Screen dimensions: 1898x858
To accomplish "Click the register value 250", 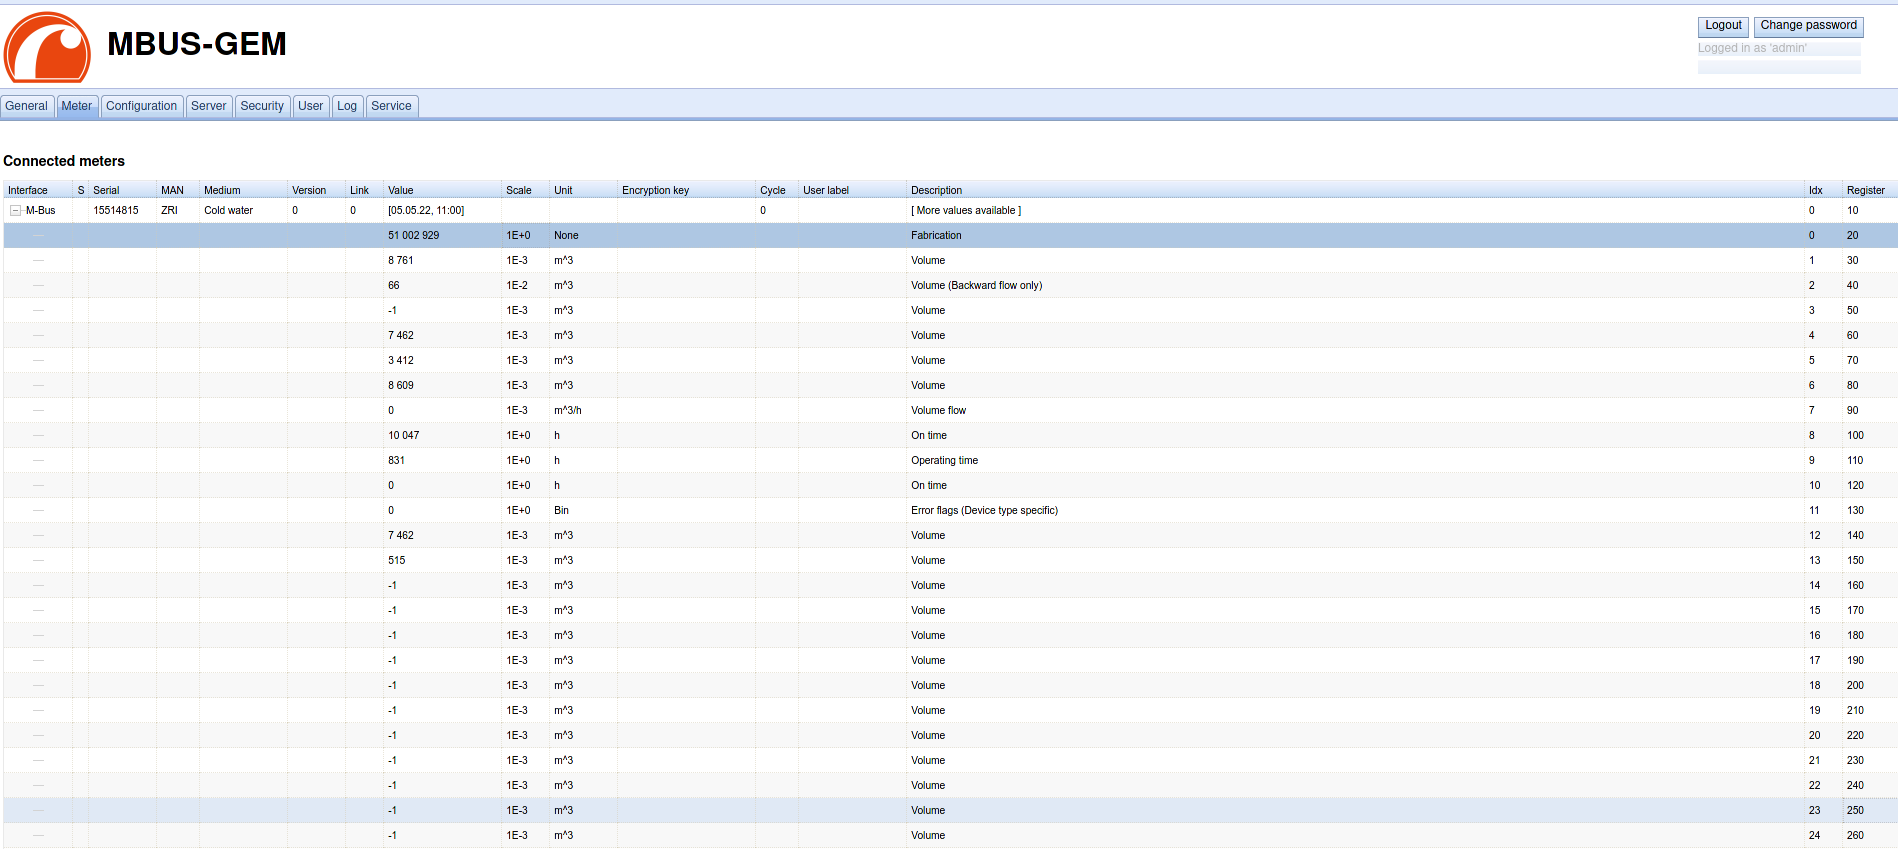I will [x=1856, y=811].
